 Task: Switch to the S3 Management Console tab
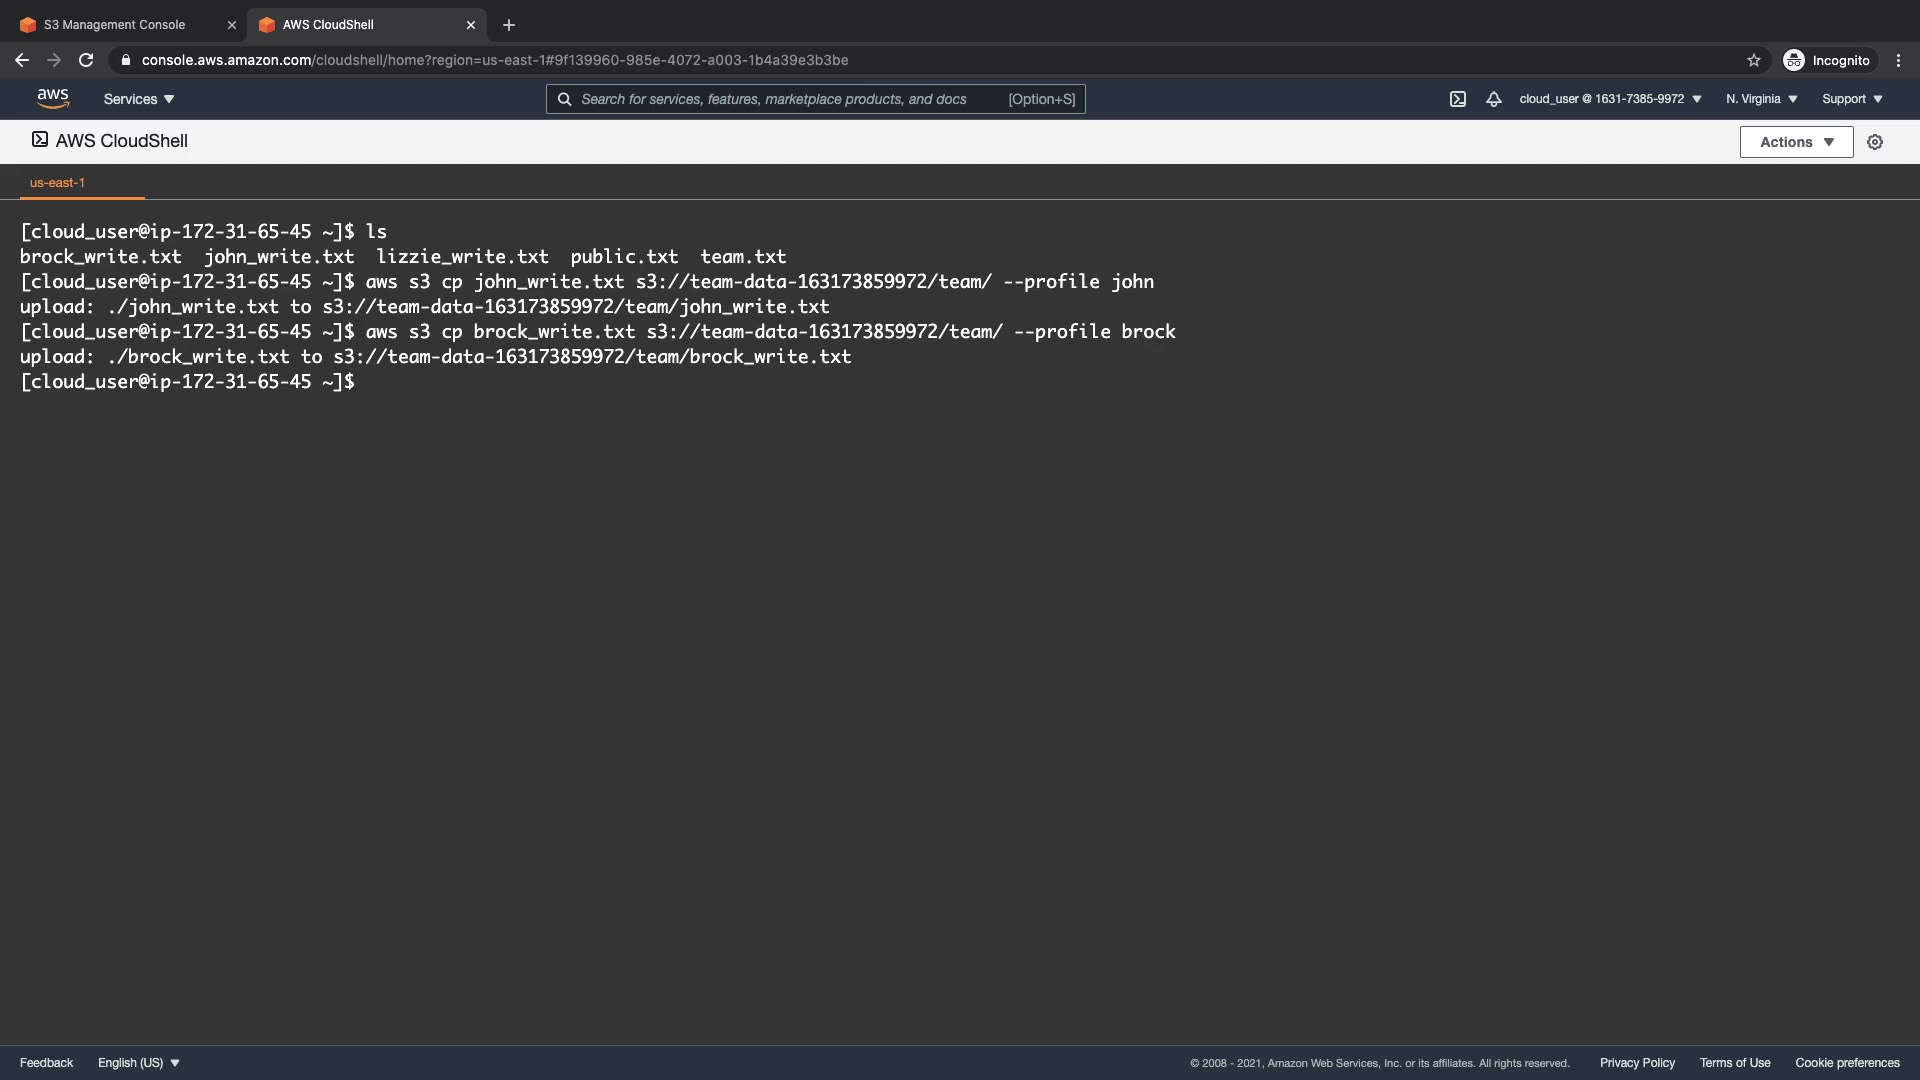[115, 25]
